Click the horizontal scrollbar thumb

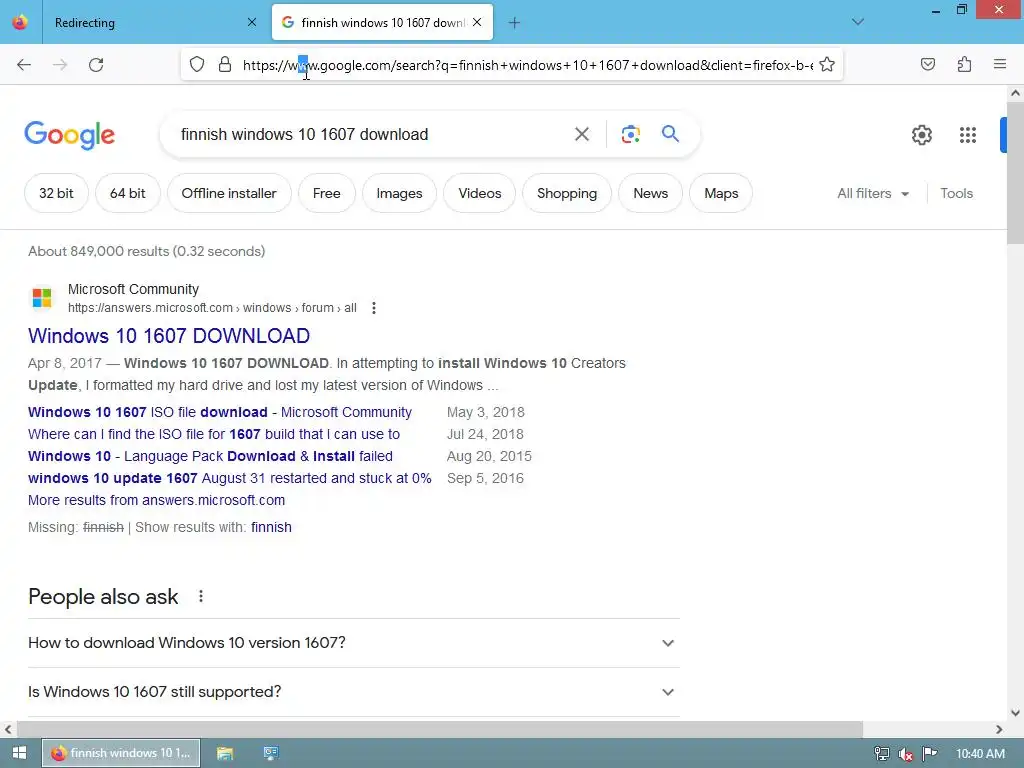(440, 729)
